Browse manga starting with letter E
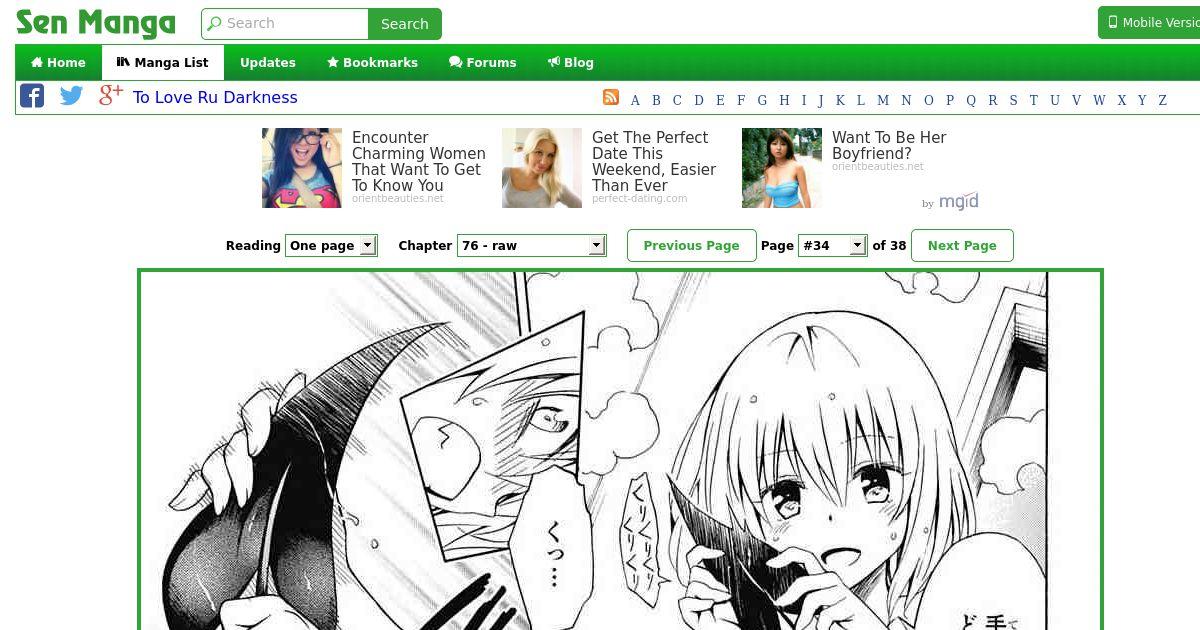This screenshot has height=630, width=1200. (x=720, y=100)
